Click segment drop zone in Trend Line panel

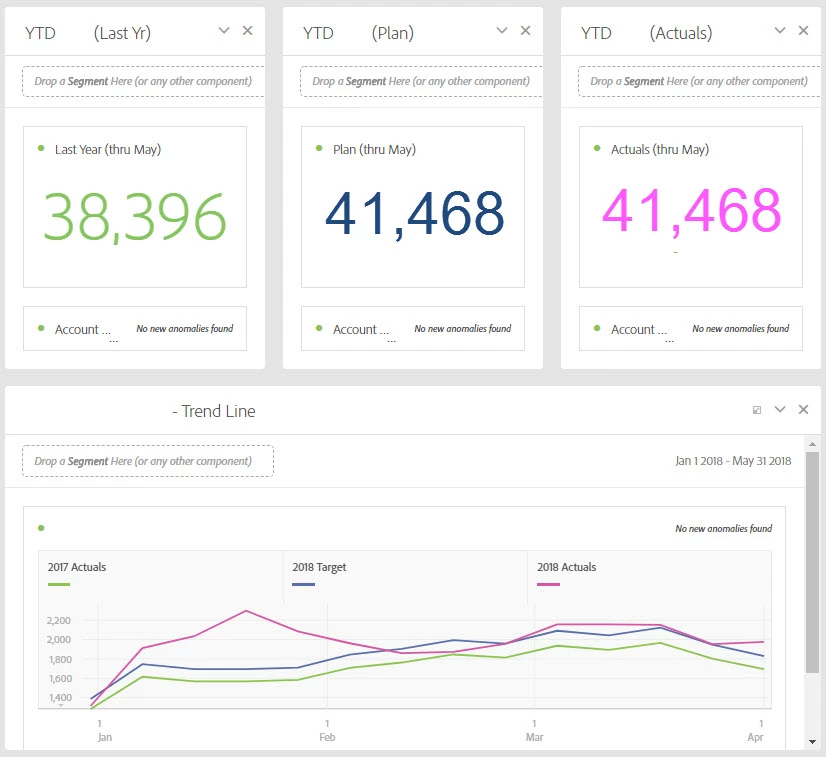click(148, 461)
